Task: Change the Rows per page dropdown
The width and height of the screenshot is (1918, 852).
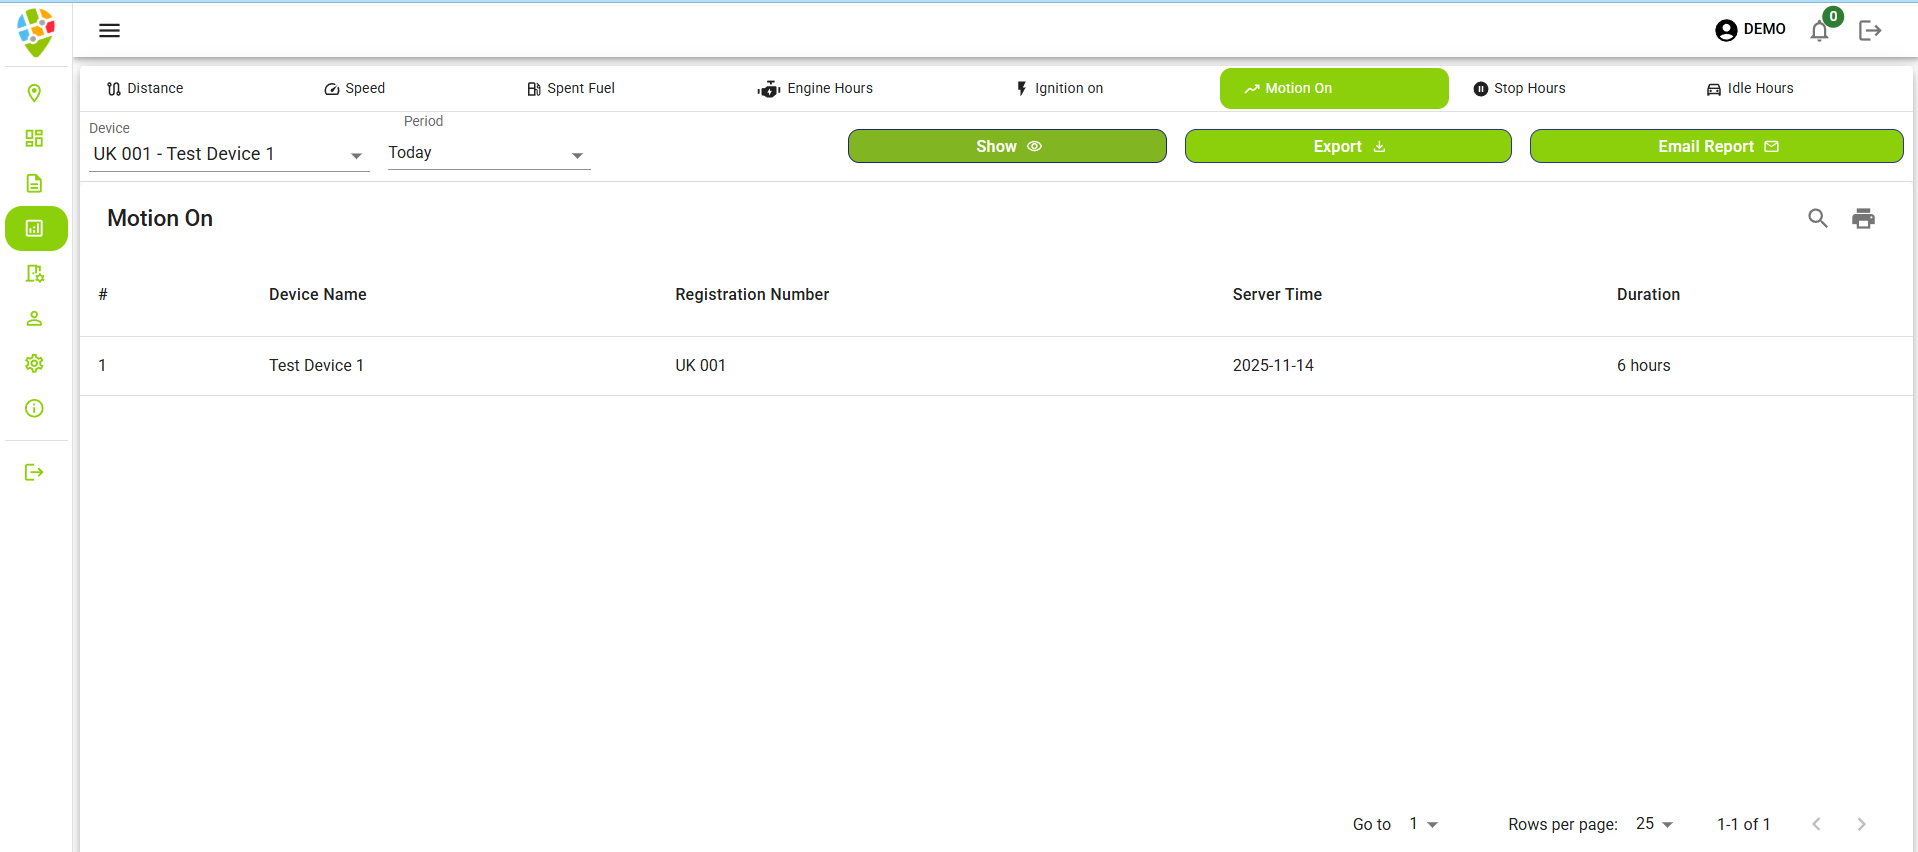Action: (x=1654, y=824)
